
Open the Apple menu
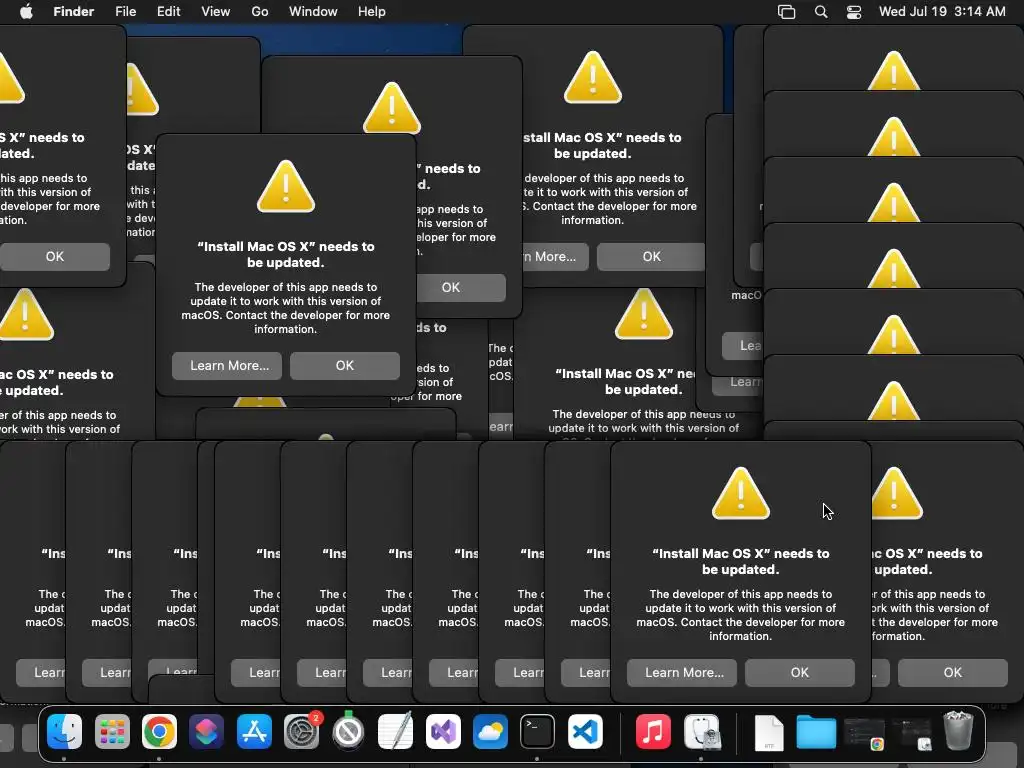(26, 12)
